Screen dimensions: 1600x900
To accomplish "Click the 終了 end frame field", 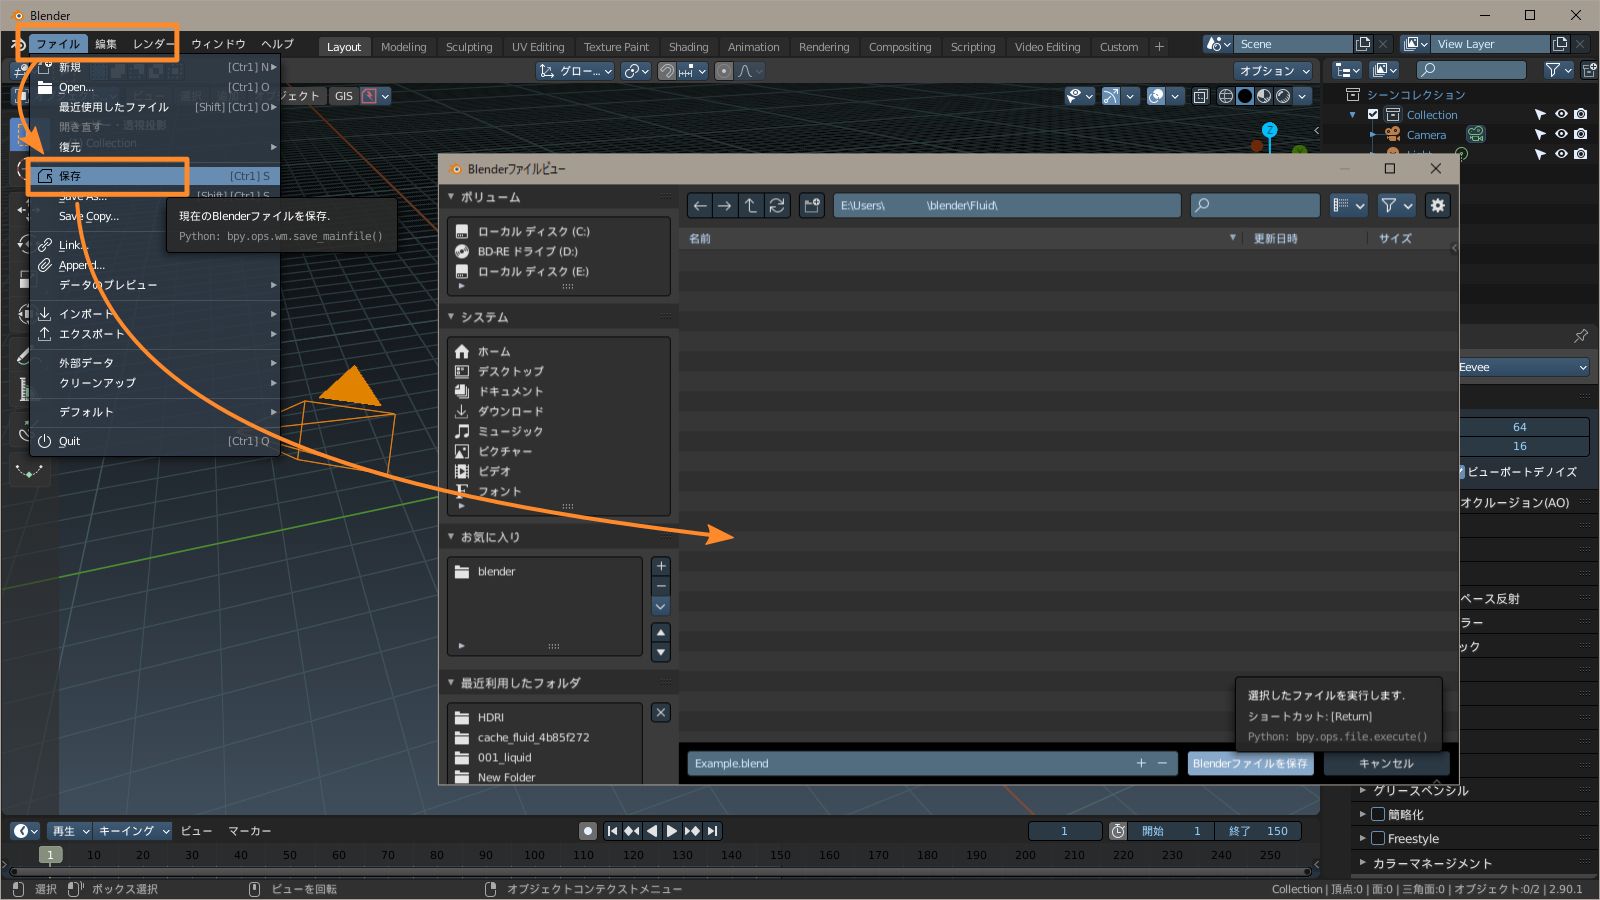I will [1258, 831].
